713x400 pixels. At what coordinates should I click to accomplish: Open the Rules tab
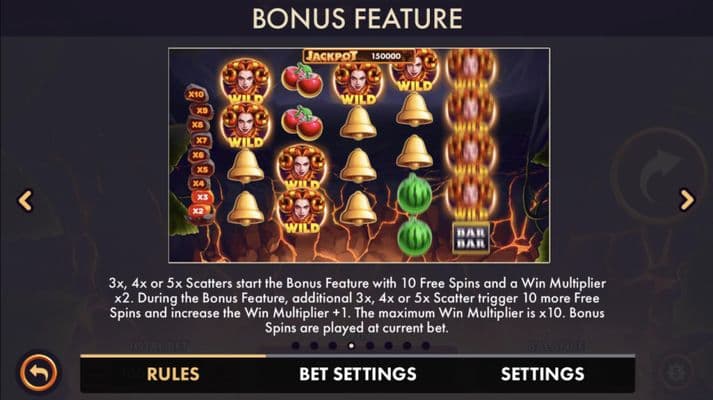pyautogui.click(x=173, y=374)
